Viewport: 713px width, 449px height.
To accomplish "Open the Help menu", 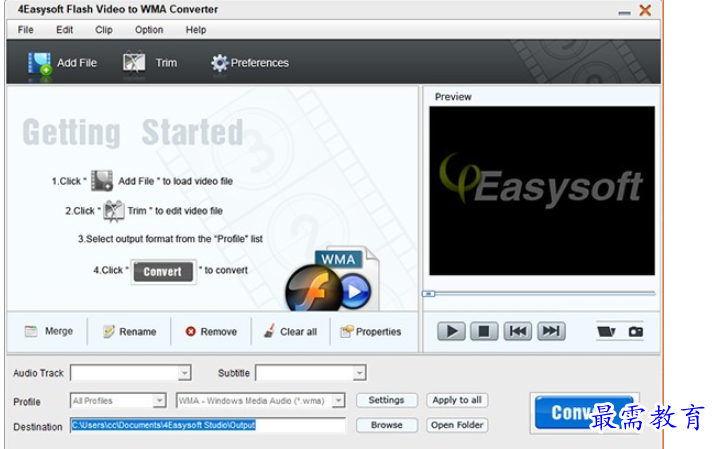I will tap(196, 30).
